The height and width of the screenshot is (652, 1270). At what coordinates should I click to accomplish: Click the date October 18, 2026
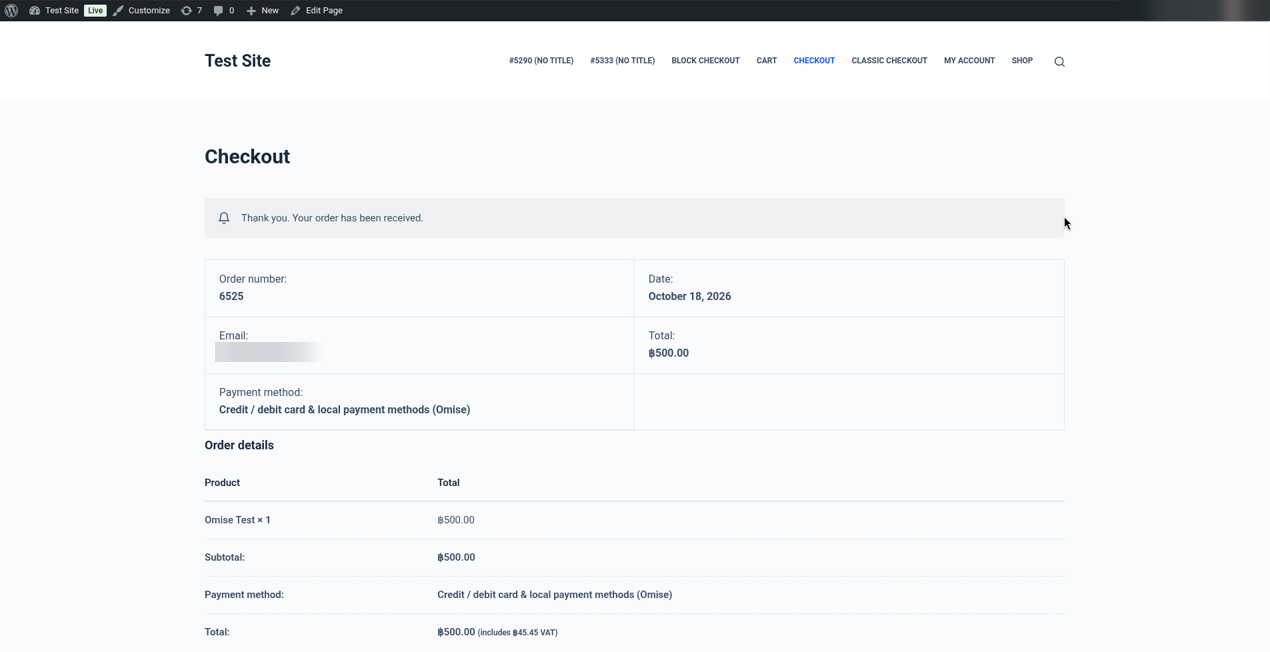[x=689, y=296]
